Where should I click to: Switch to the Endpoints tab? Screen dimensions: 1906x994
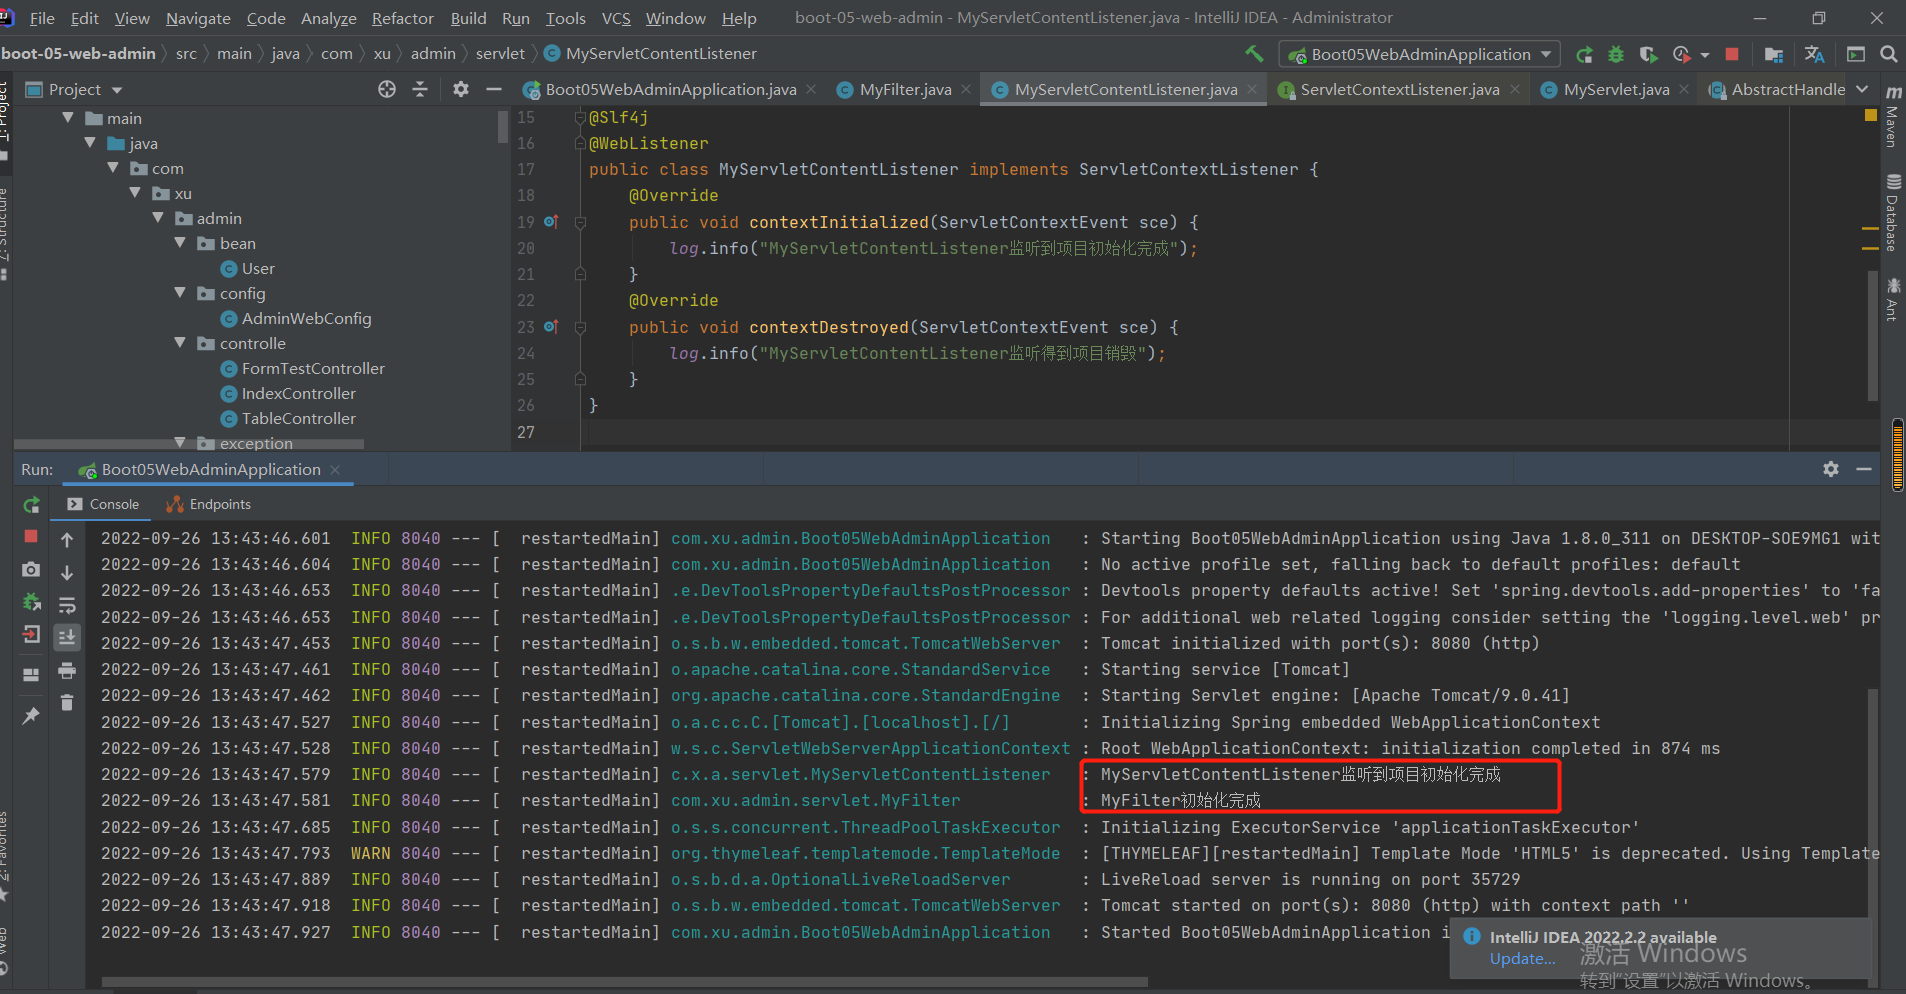point(209,504)
